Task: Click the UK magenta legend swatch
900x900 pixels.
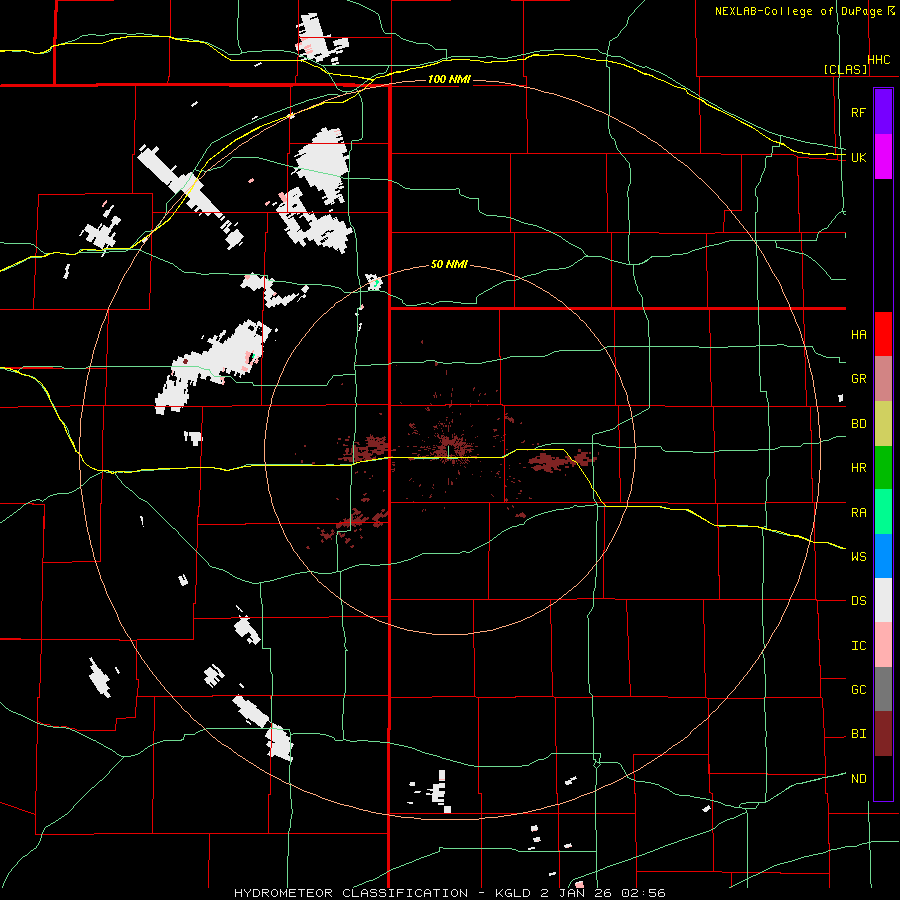Action: pyautogui.click(x=883, y=157)
